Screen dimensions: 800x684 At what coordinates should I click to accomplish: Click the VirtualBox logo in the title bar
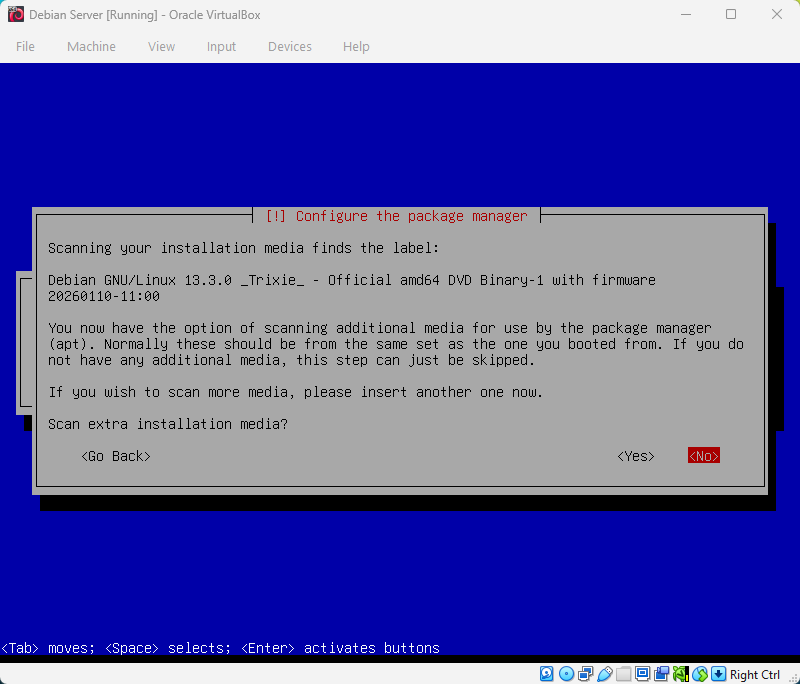coord(14,14)
